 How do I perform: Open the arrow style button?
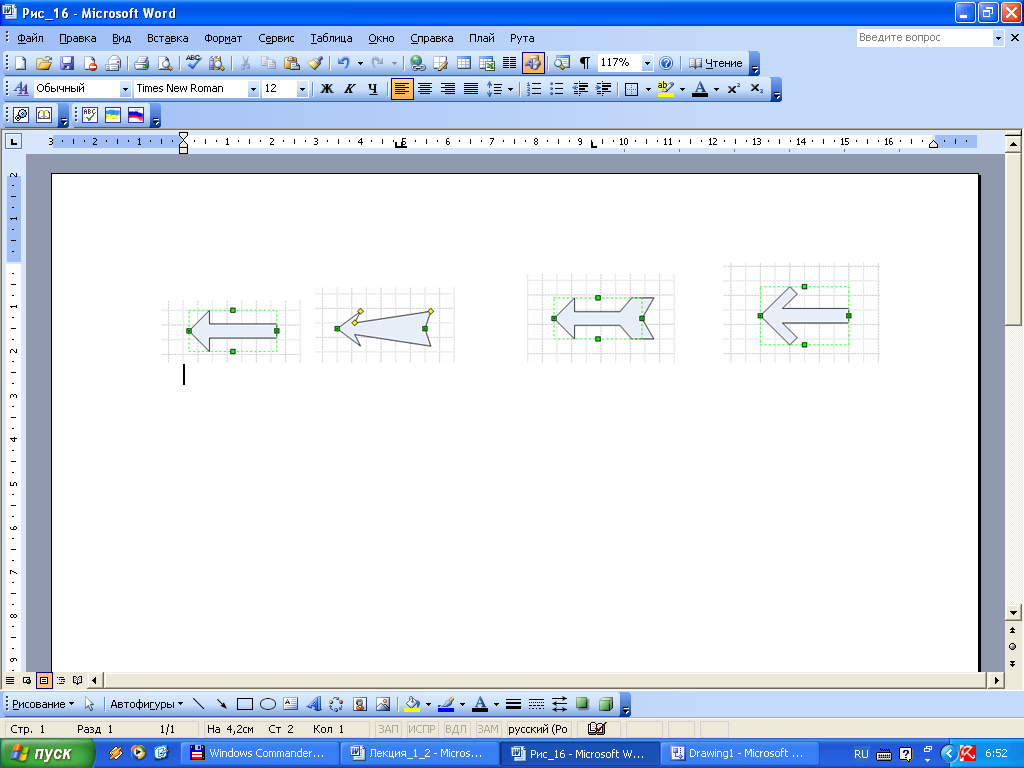pyautogui.click(x=559, y=704)
